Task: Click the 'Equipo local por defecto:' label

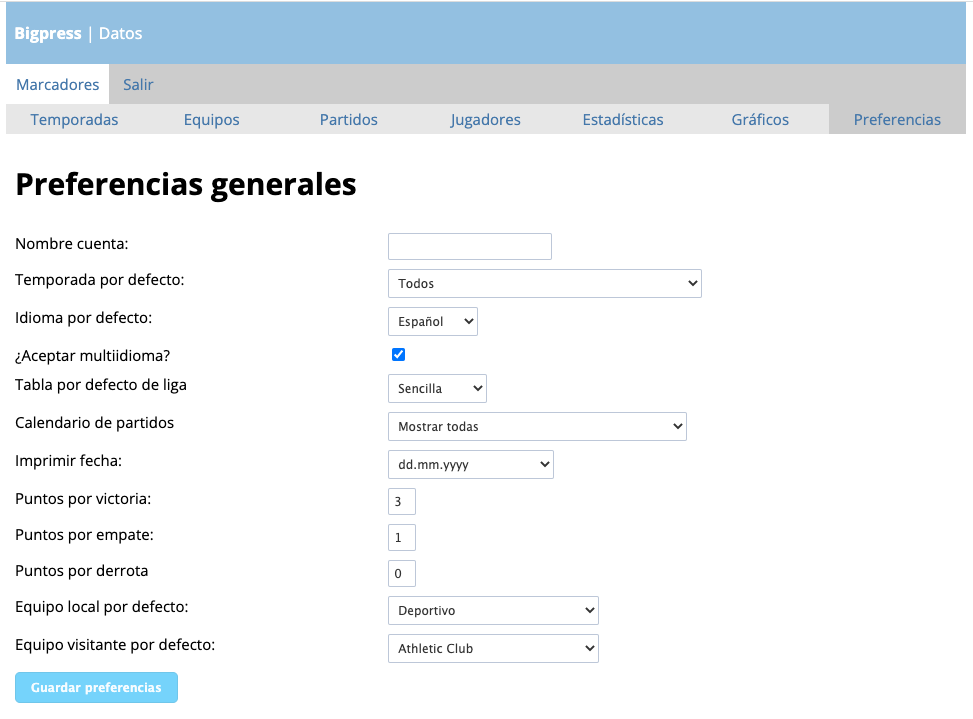Action: (102, 607)
